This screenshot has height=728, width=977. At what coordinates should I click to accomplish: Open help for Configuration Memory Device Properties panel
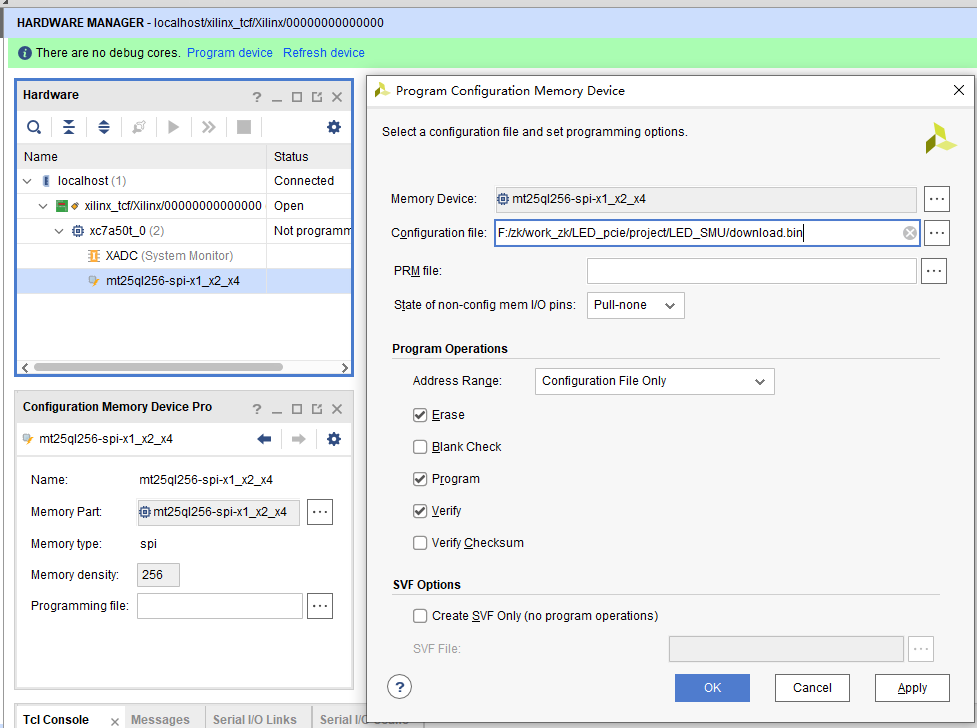click(x=257, y=409)
